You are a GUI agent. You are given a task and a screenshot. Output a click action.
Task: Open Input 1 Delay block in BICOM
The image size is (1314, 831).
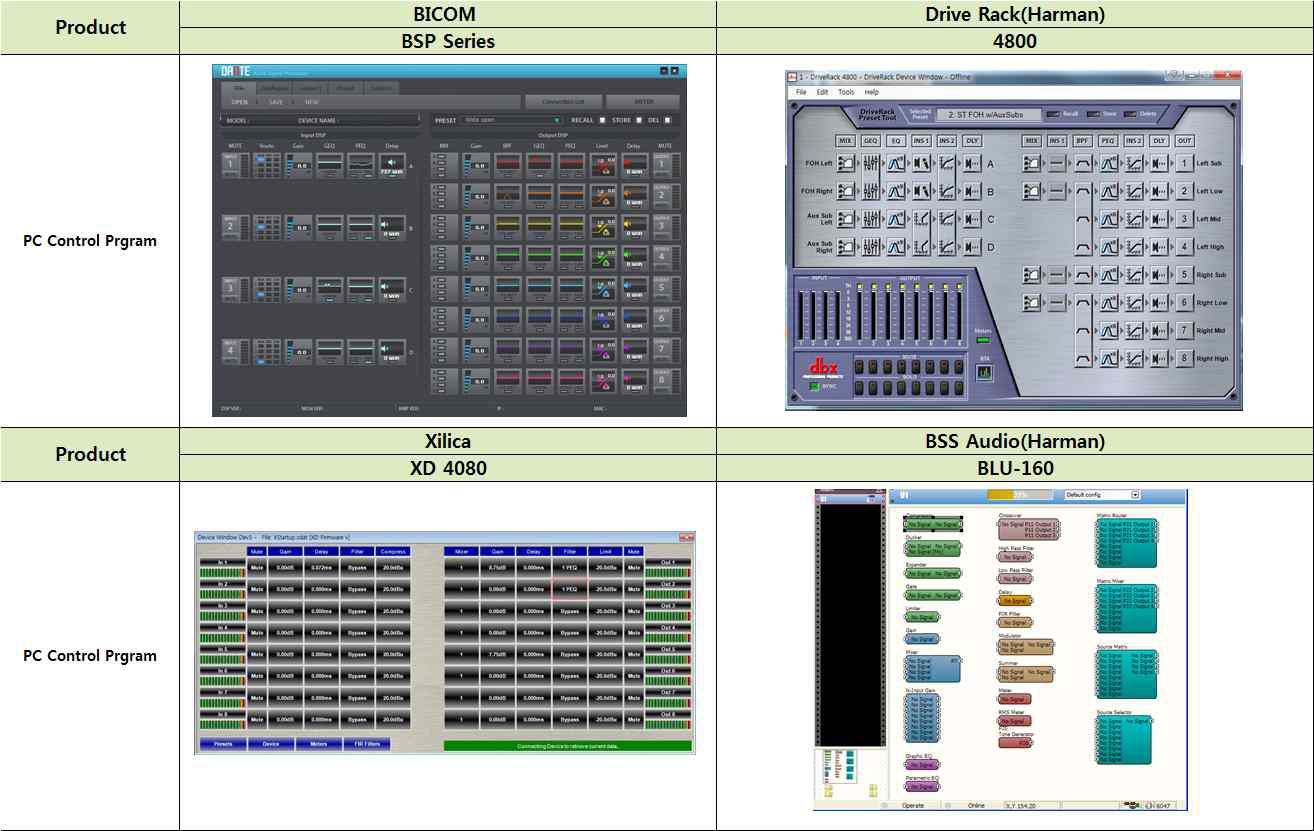pyautogui.click(x=392, y=165)
